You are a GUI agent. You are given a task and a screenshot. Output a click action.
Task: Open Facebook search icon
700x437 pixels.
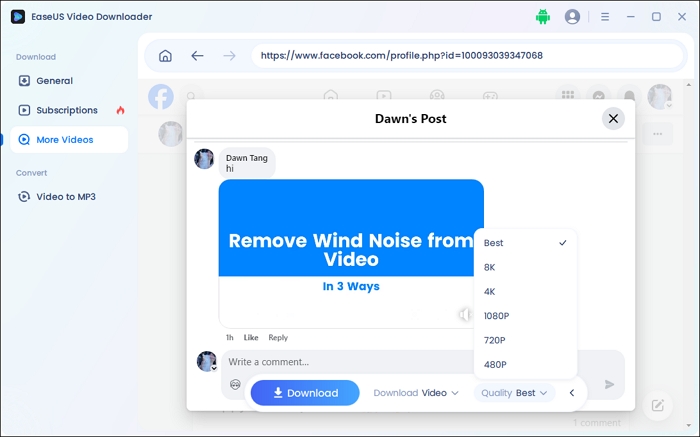coord(191,96)
